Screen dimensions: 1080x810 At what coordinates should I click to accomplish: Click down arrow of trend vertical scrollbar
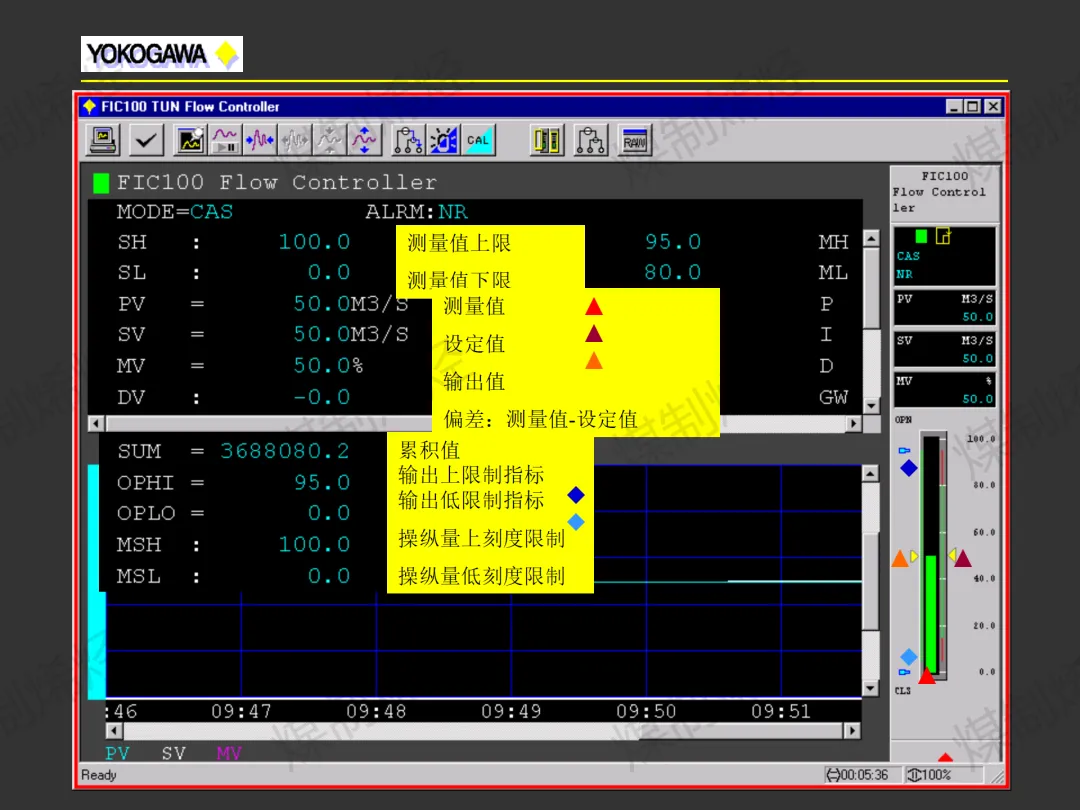(x=871, y=688)
